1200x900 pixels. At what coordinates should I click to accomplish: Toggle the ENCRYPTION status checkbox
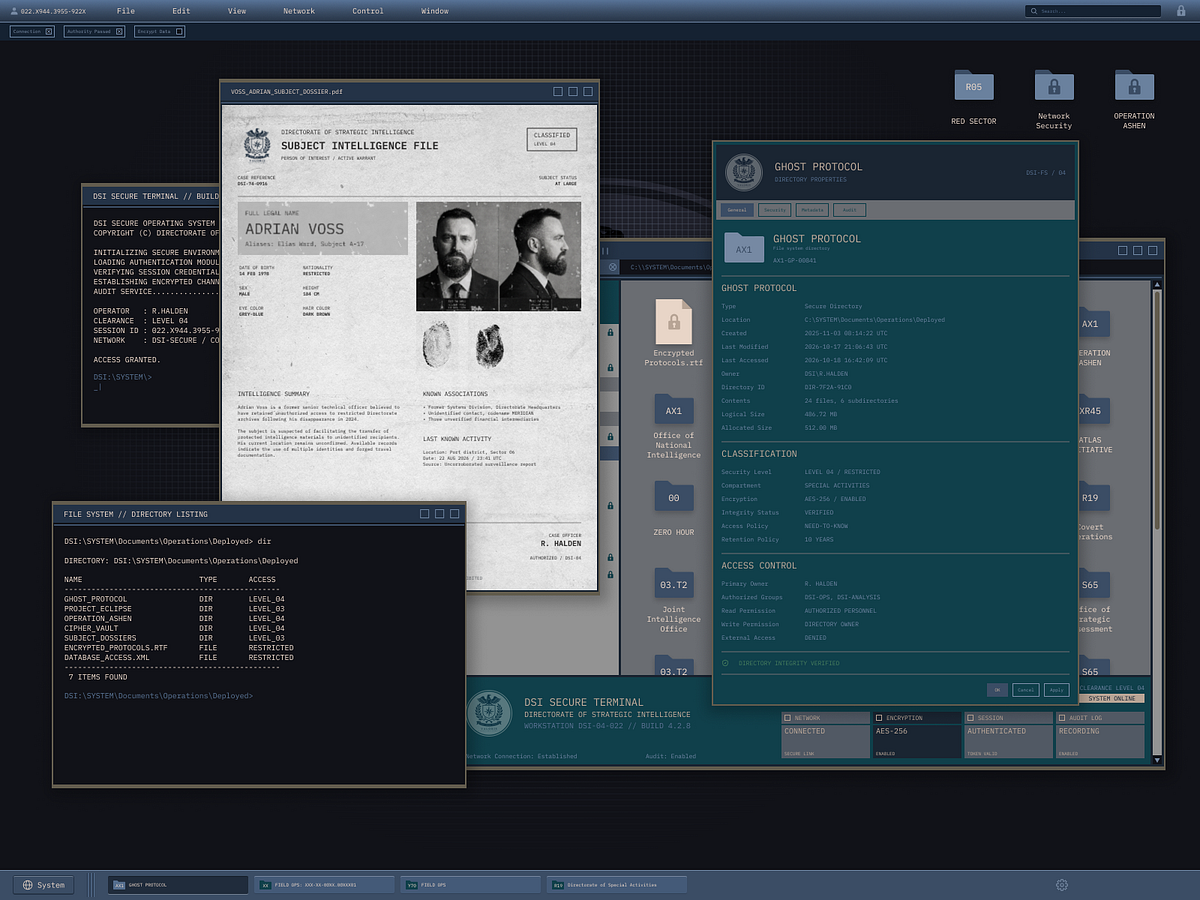pos(879,718)
